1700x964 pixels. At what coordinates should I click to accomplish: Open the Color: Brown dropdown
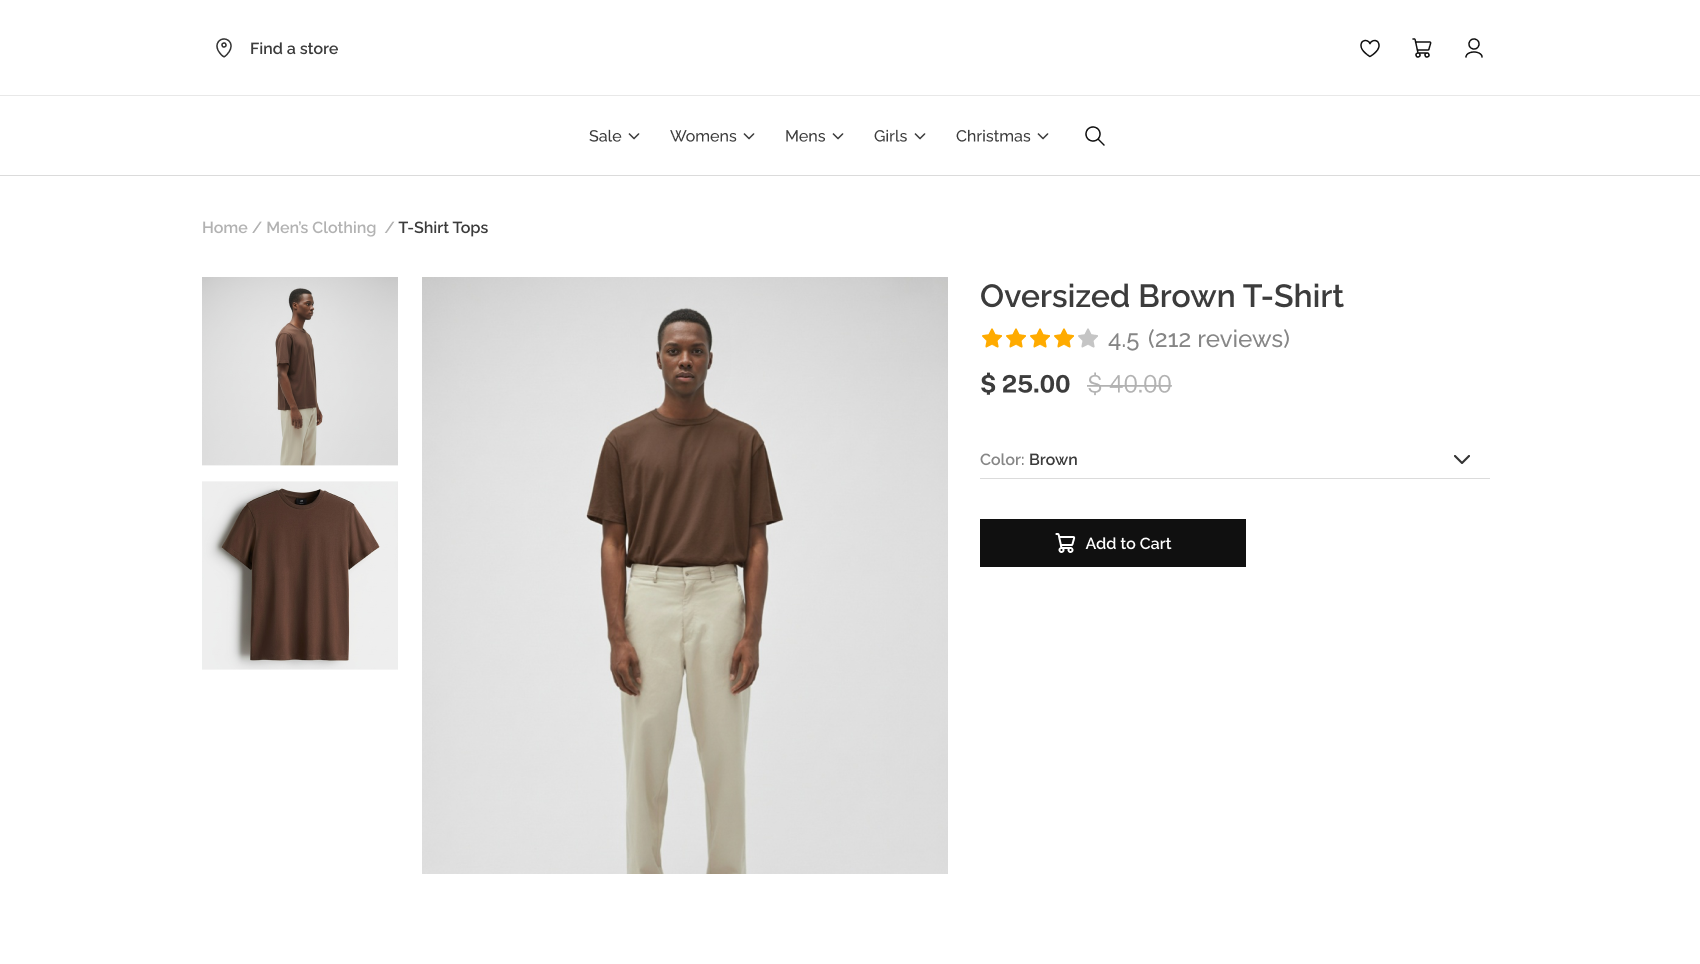(x=1234, y=459)
